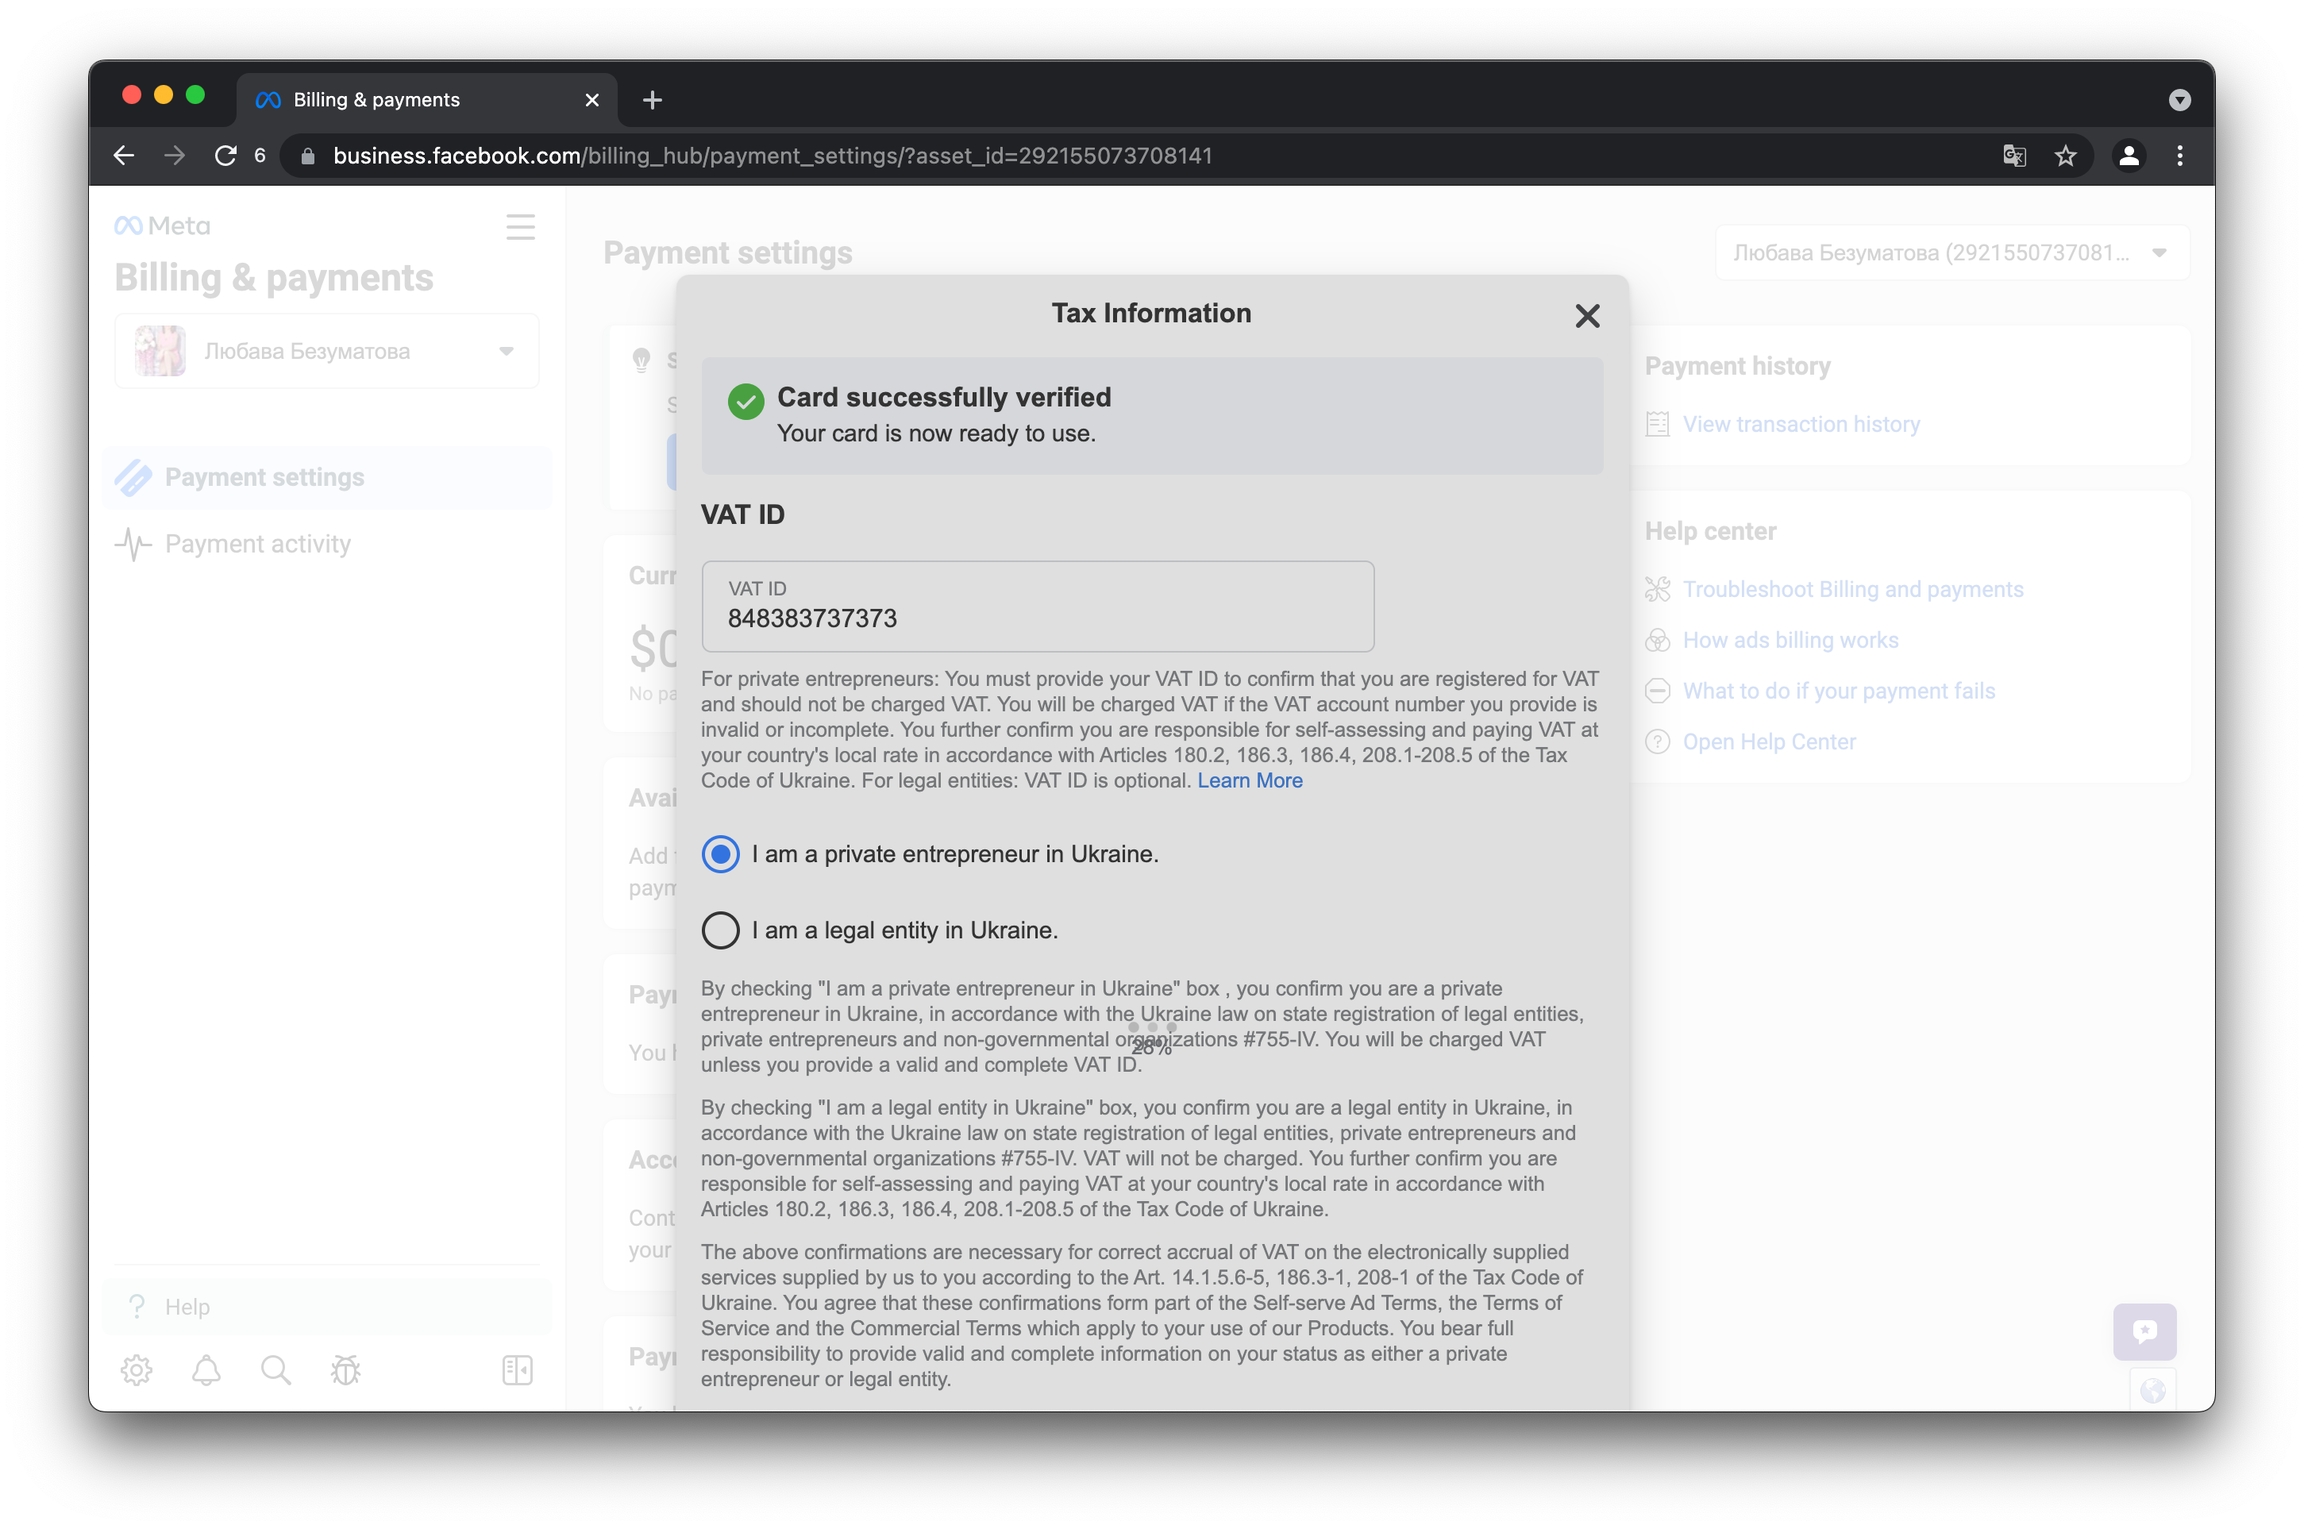The width and height of the screenshot is (2304, 1529).
Task: Click the Payment activity pulse icon
Action: 134,544
